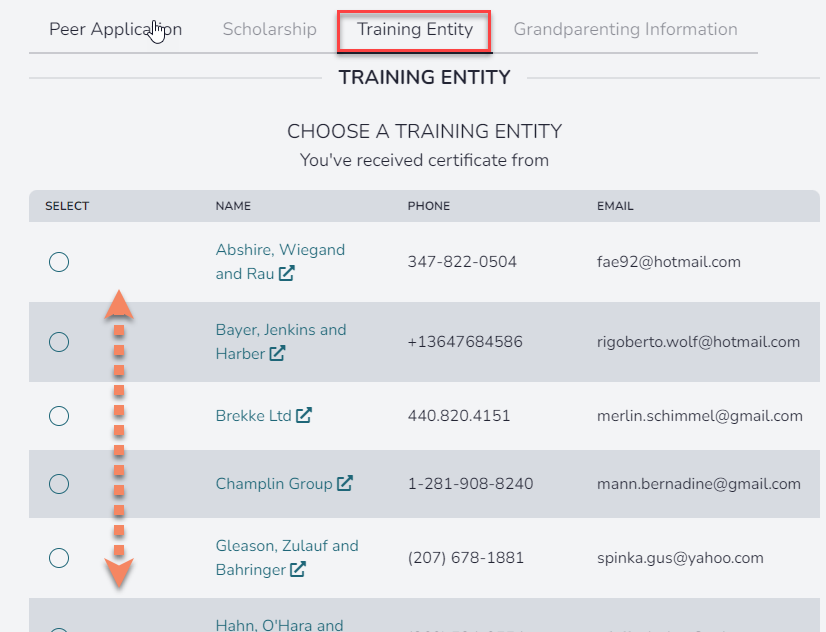Click external link icon beside Brekke Ltd
826x632 pixels.
click(304, 415)
